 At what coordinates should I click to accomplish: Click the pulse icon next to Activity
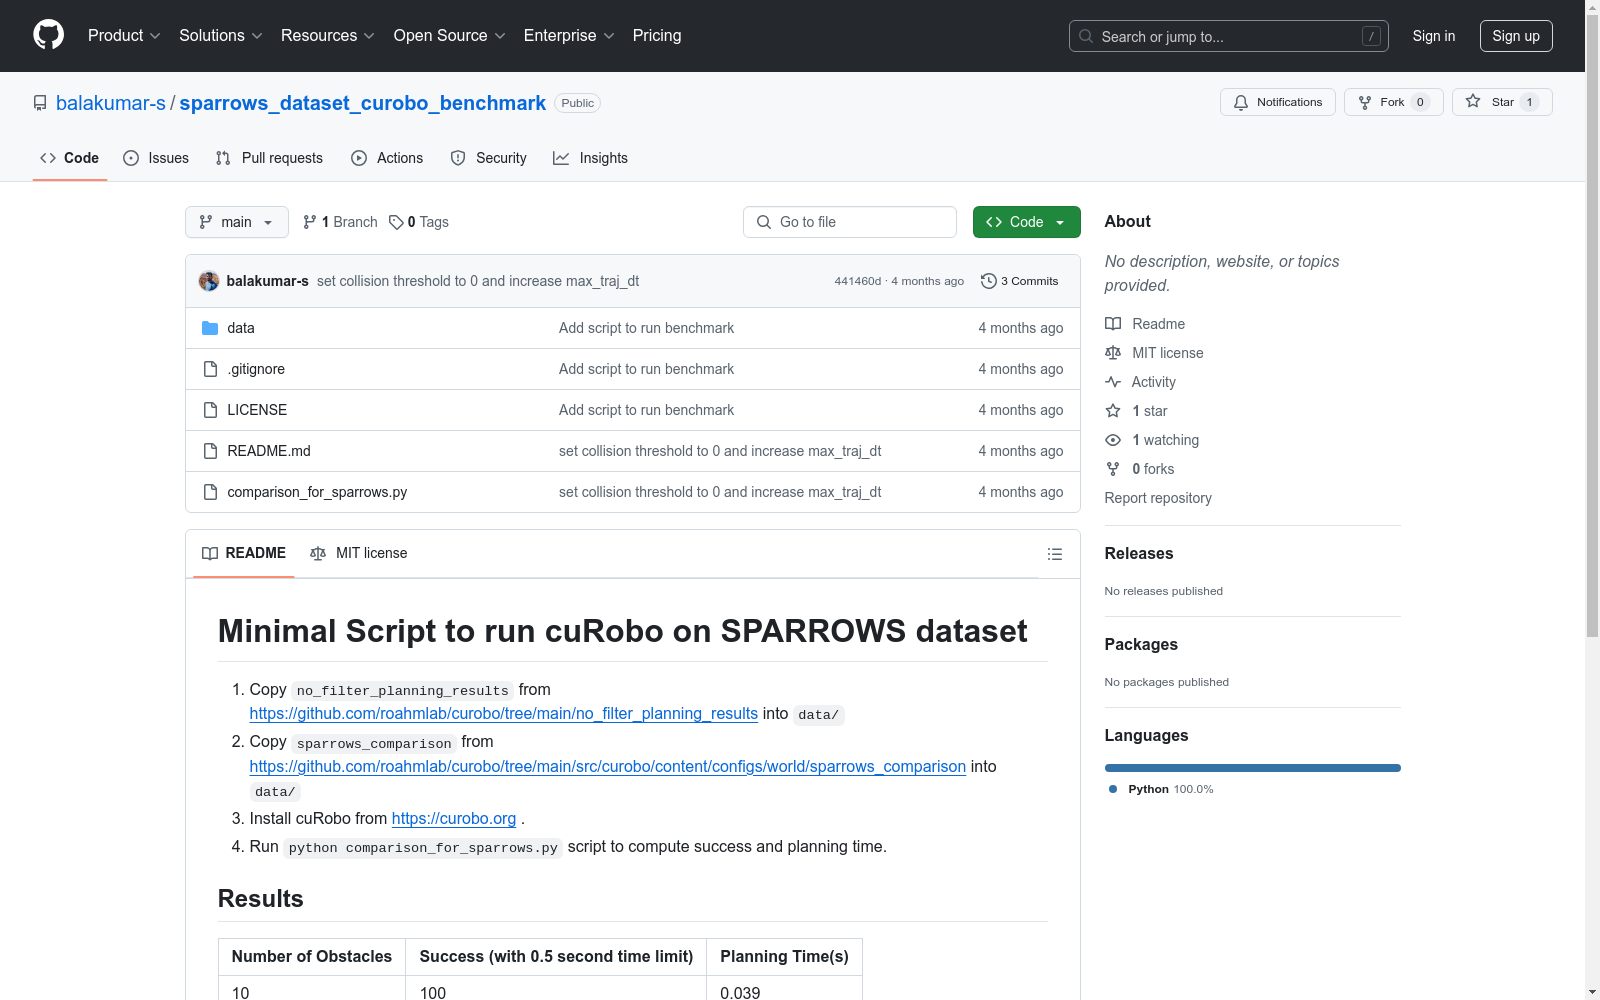(x=1113, y=382)
